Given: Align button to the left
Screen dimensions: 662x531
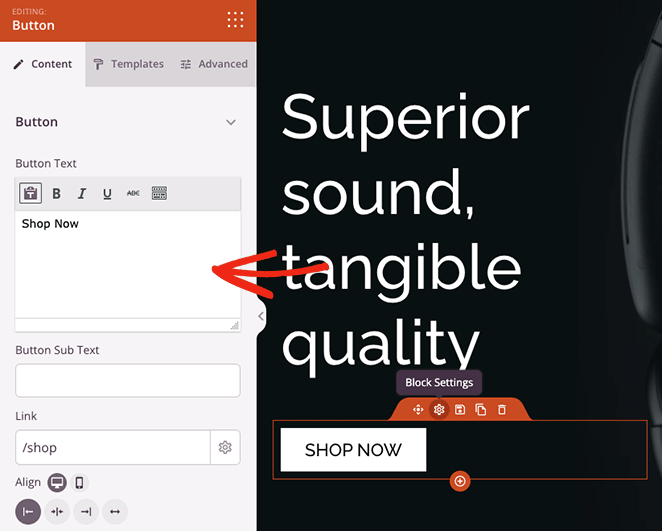Looking at the screenshot, I should [28, 512].
